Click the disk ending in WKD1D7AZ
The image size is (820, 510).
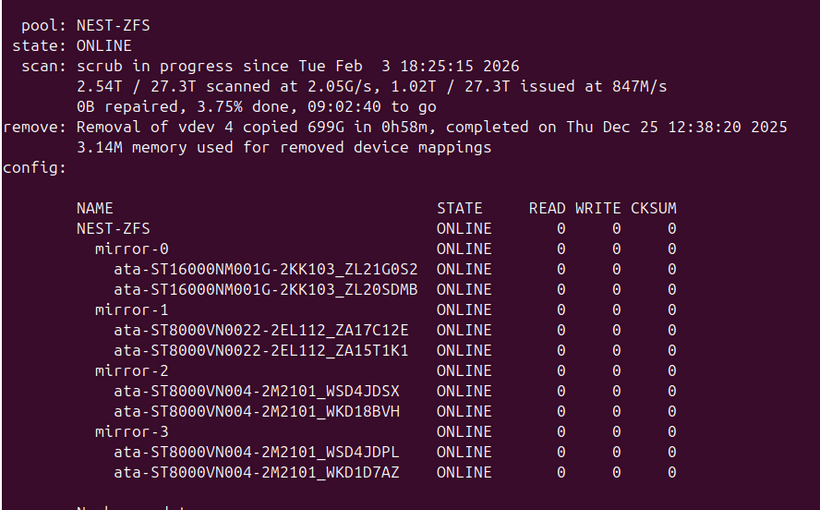256,472
